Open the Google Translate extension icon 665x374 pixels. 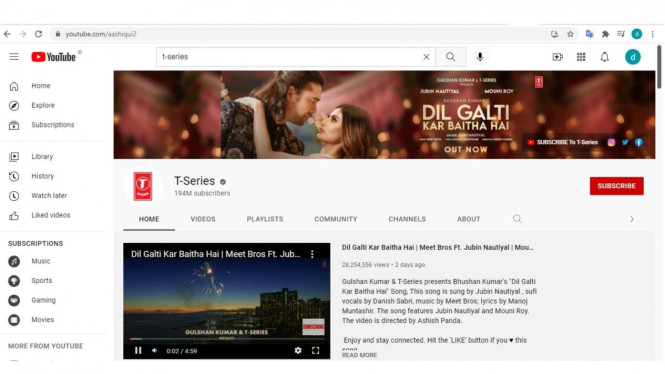[x=589, y=34]
